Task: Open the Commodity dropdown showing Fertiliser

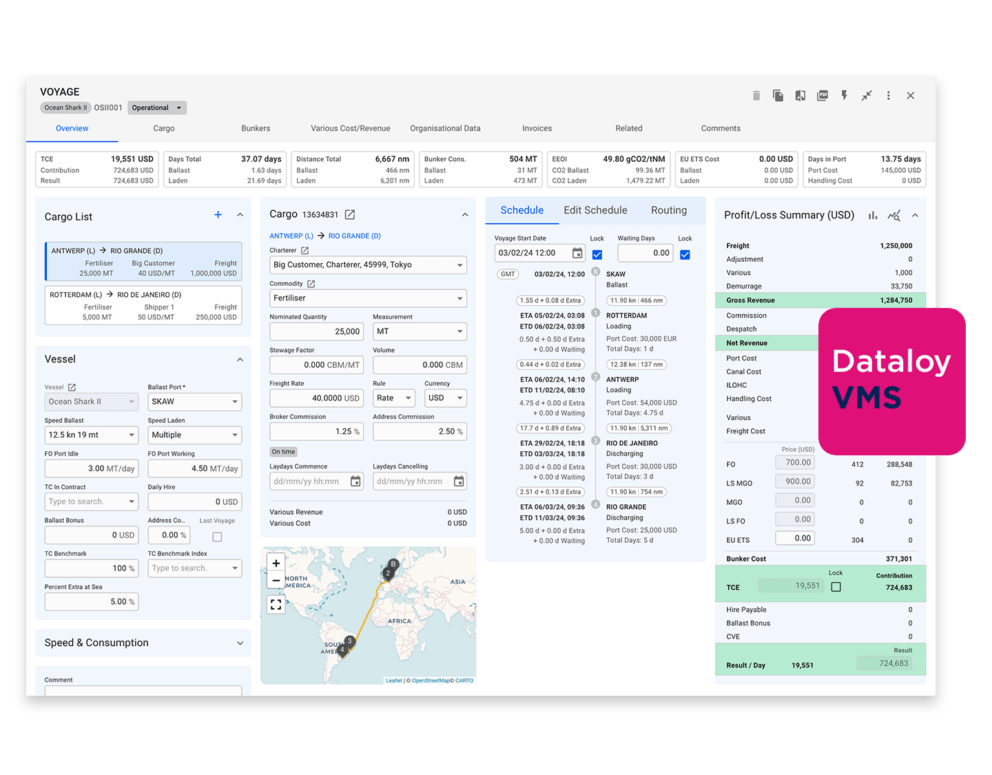Action: coord(367,297)
